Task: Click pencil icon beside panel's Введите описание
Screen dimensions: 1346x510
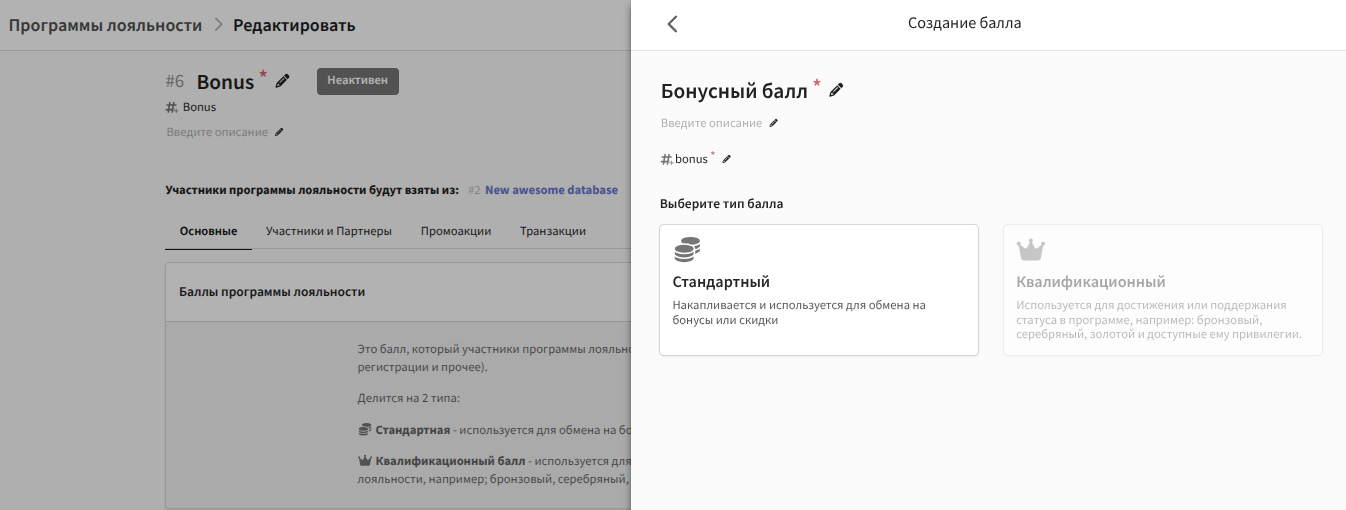Action: [x=773, y=123]
